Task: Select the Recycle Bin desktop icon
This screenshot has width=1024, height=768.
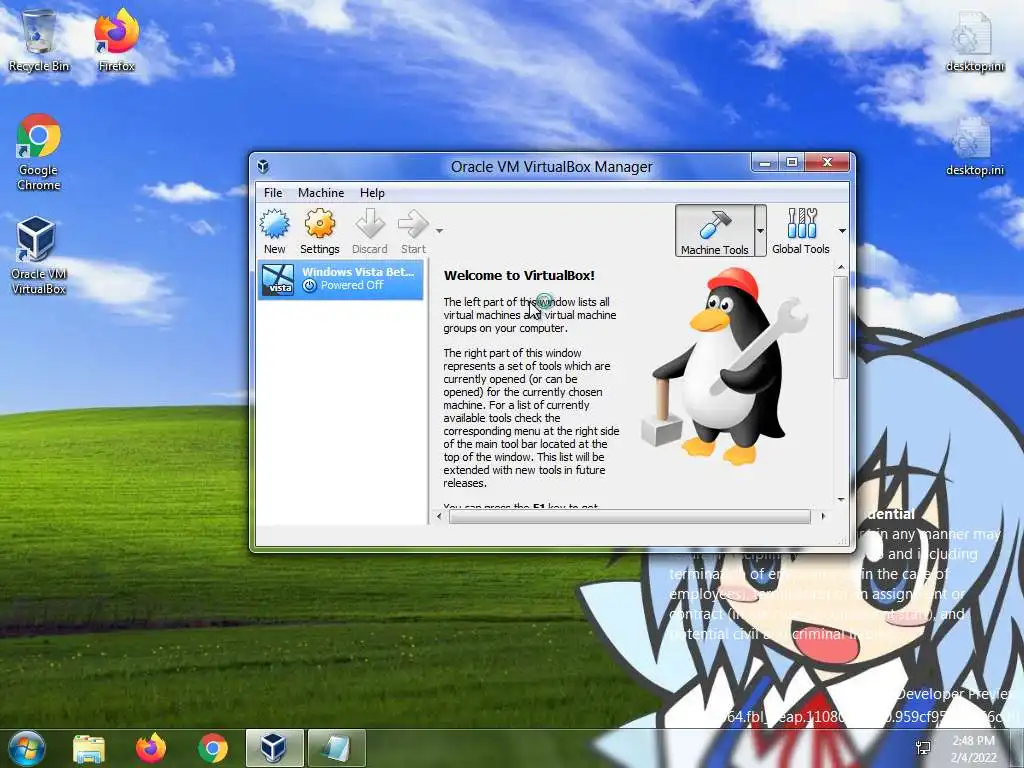Action: 39,40
